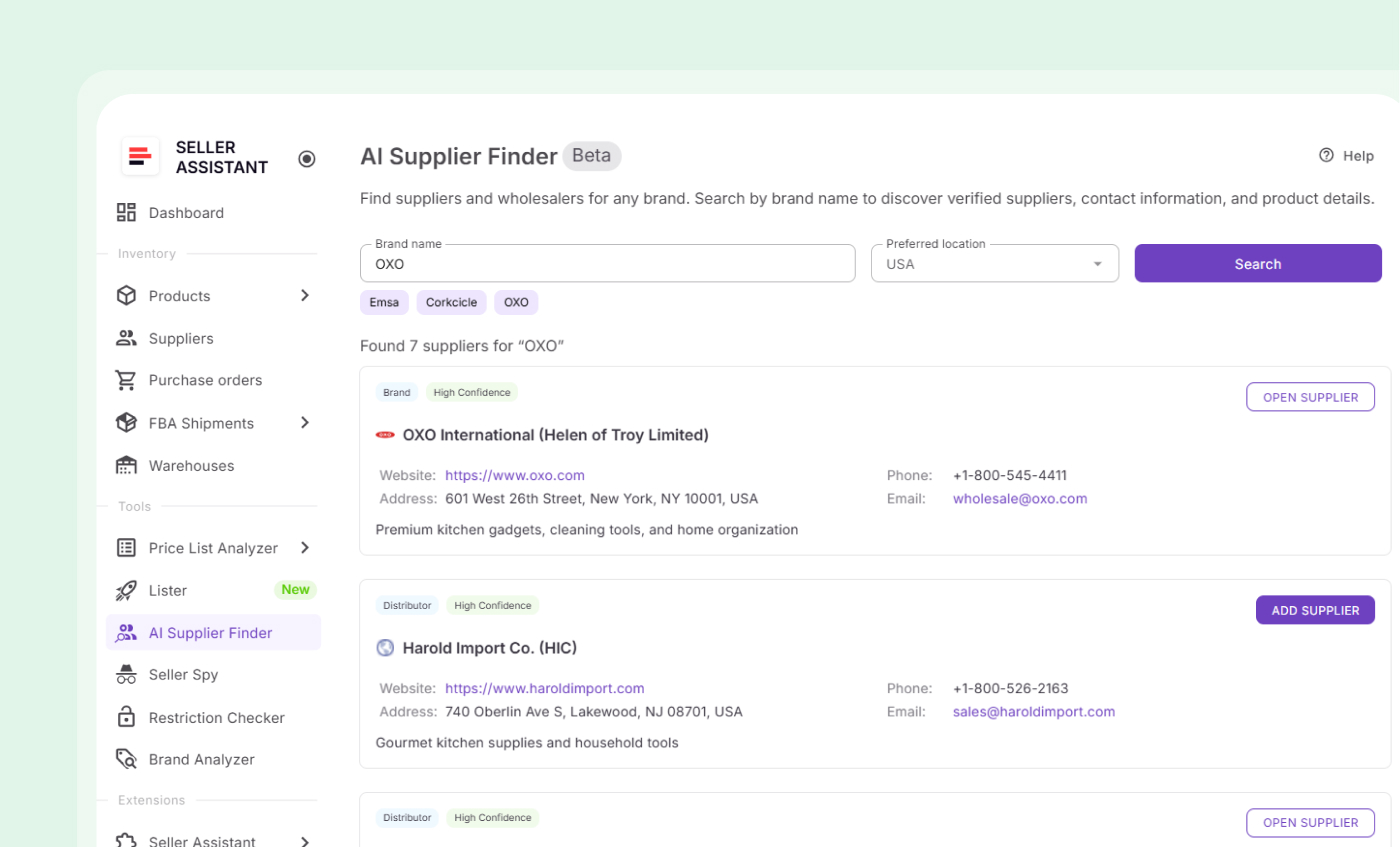Click ADD SUPPLIER for Harold Import Co.
Image resolution: width=1400 pixels, height=847 pixels.
(1314, 609)
